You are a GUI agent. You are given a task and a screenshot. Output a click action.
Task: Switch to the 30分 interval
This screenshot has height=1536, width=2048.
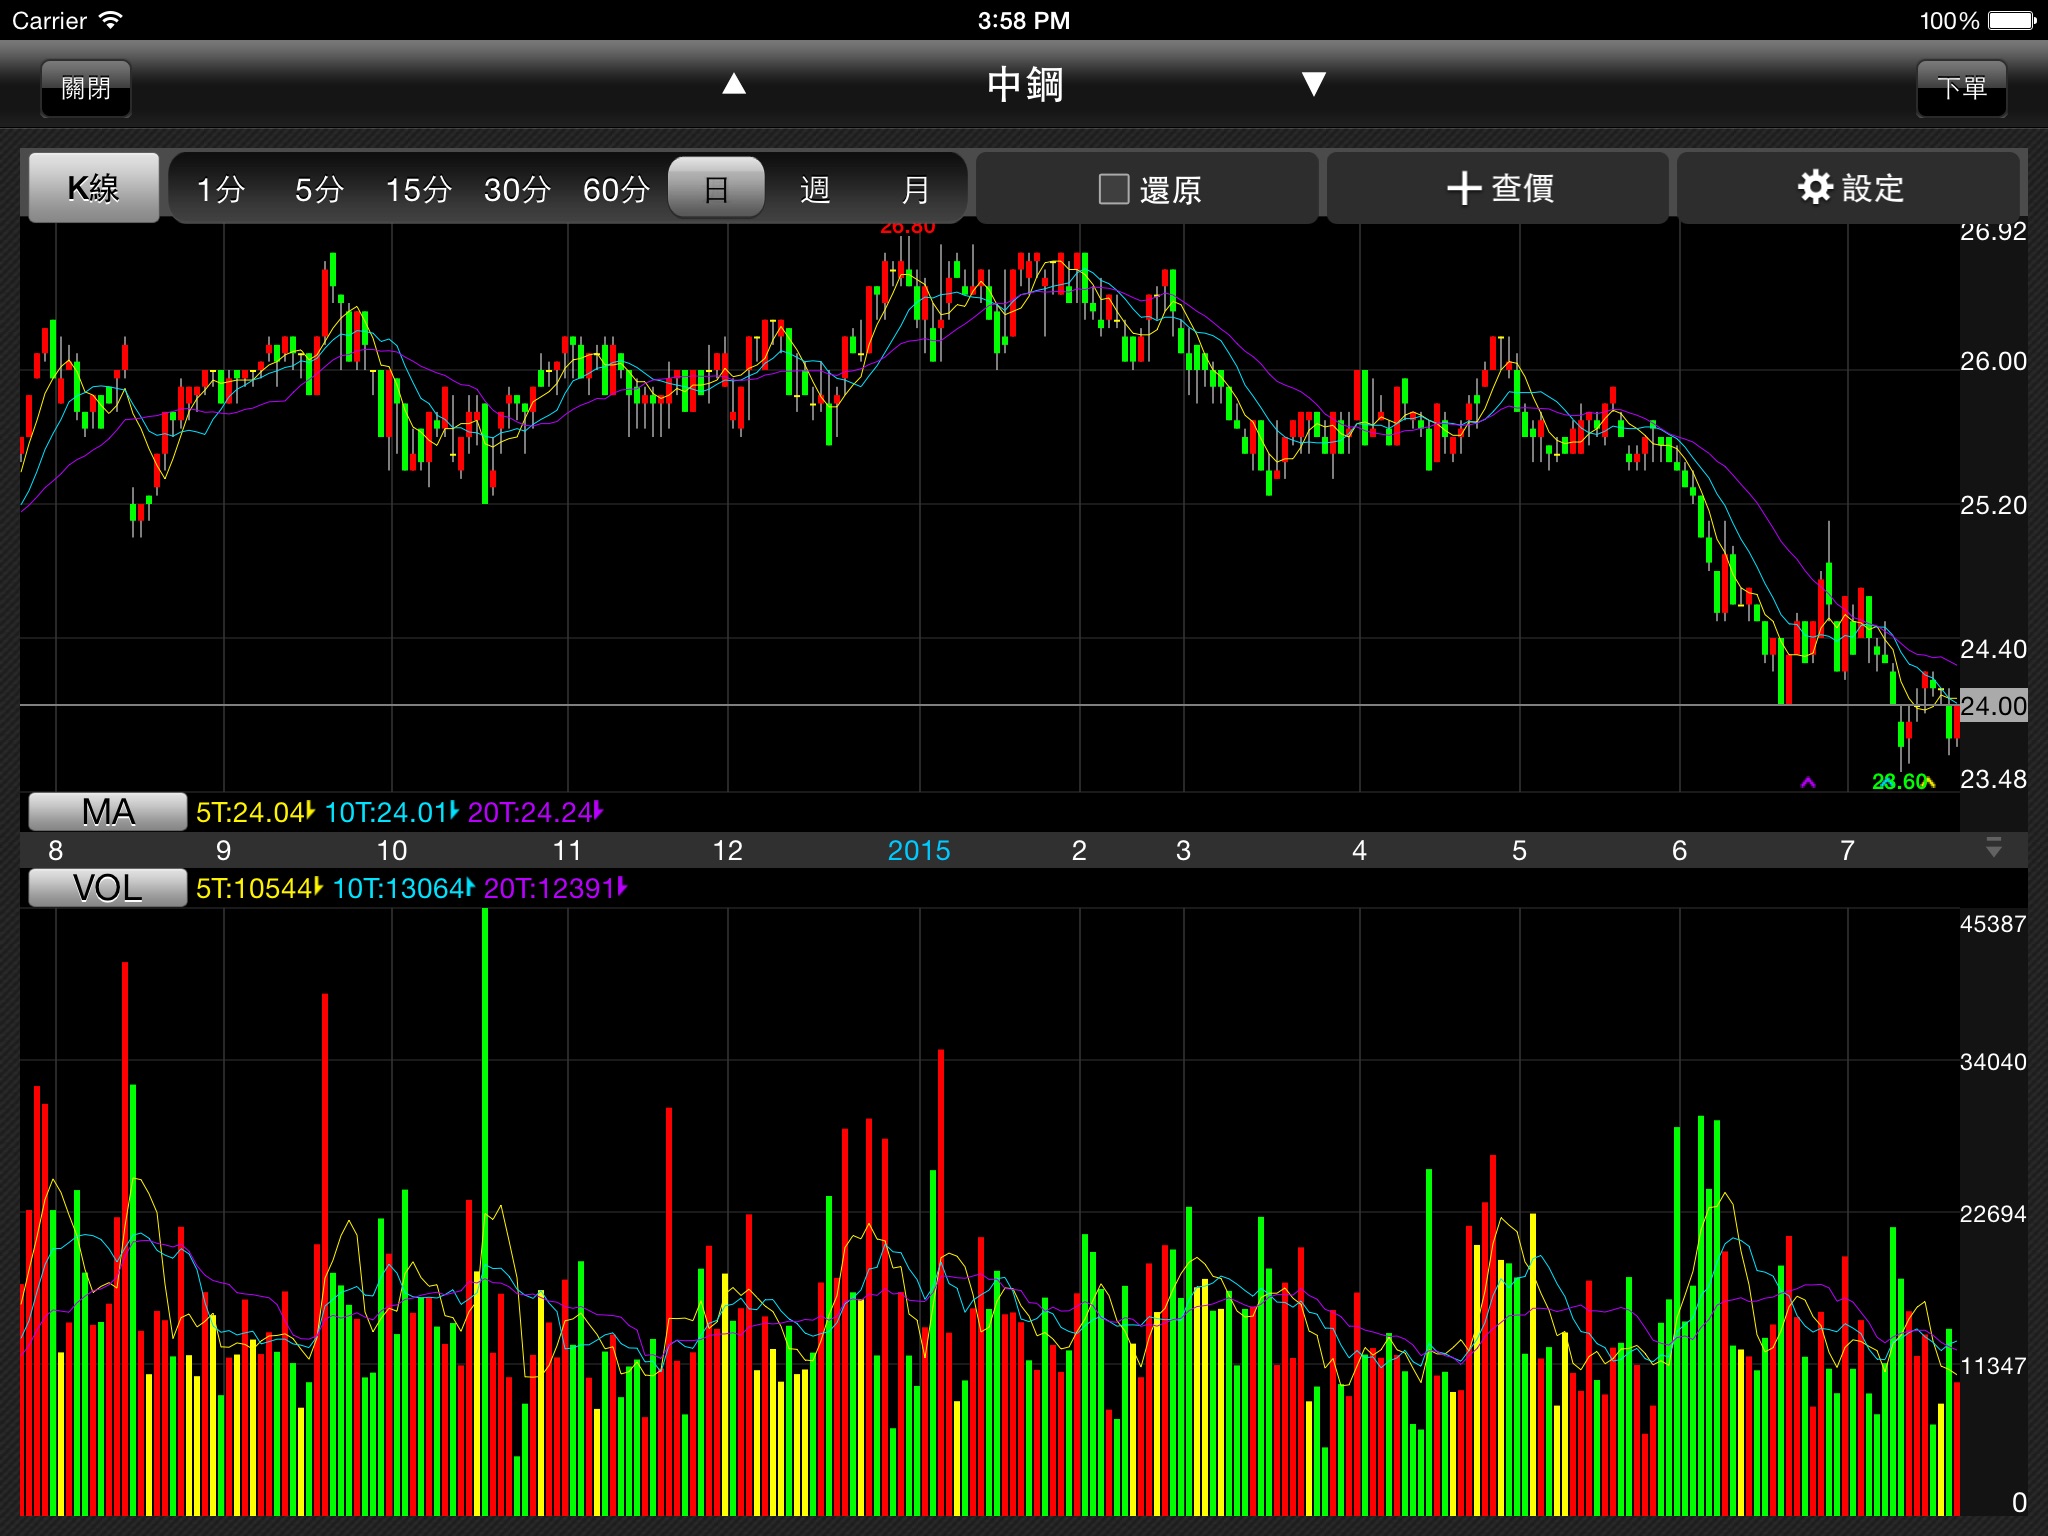pos(517,188)
